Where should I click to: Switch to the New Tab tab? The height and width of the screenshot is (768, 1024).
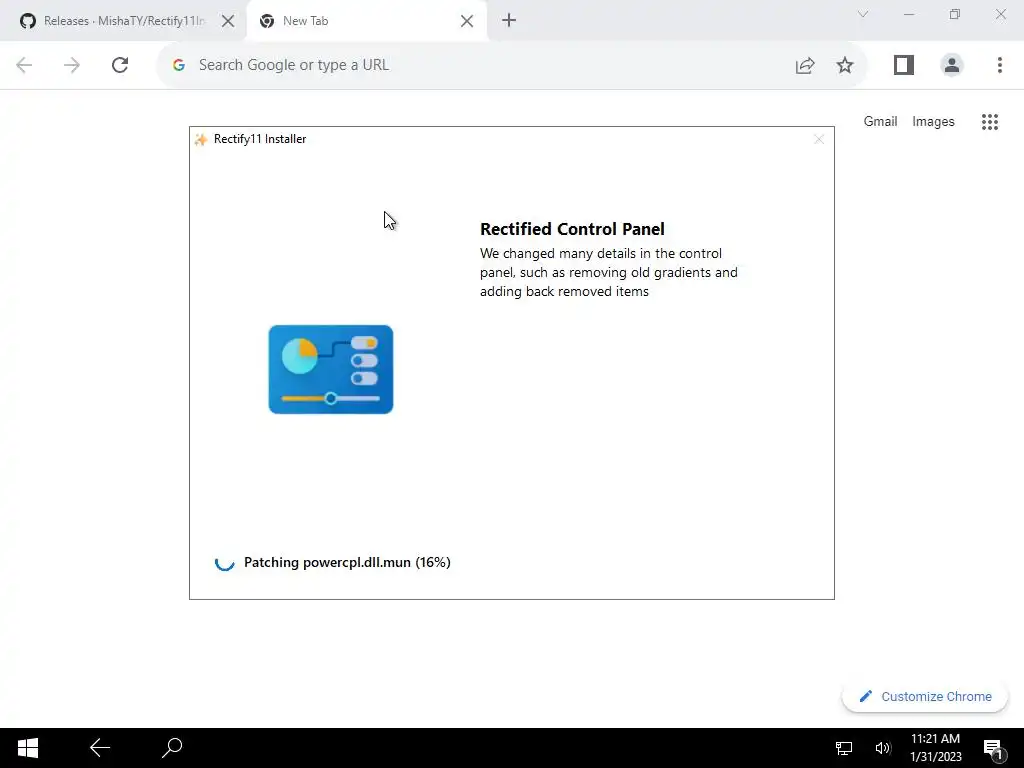(366, 21)
